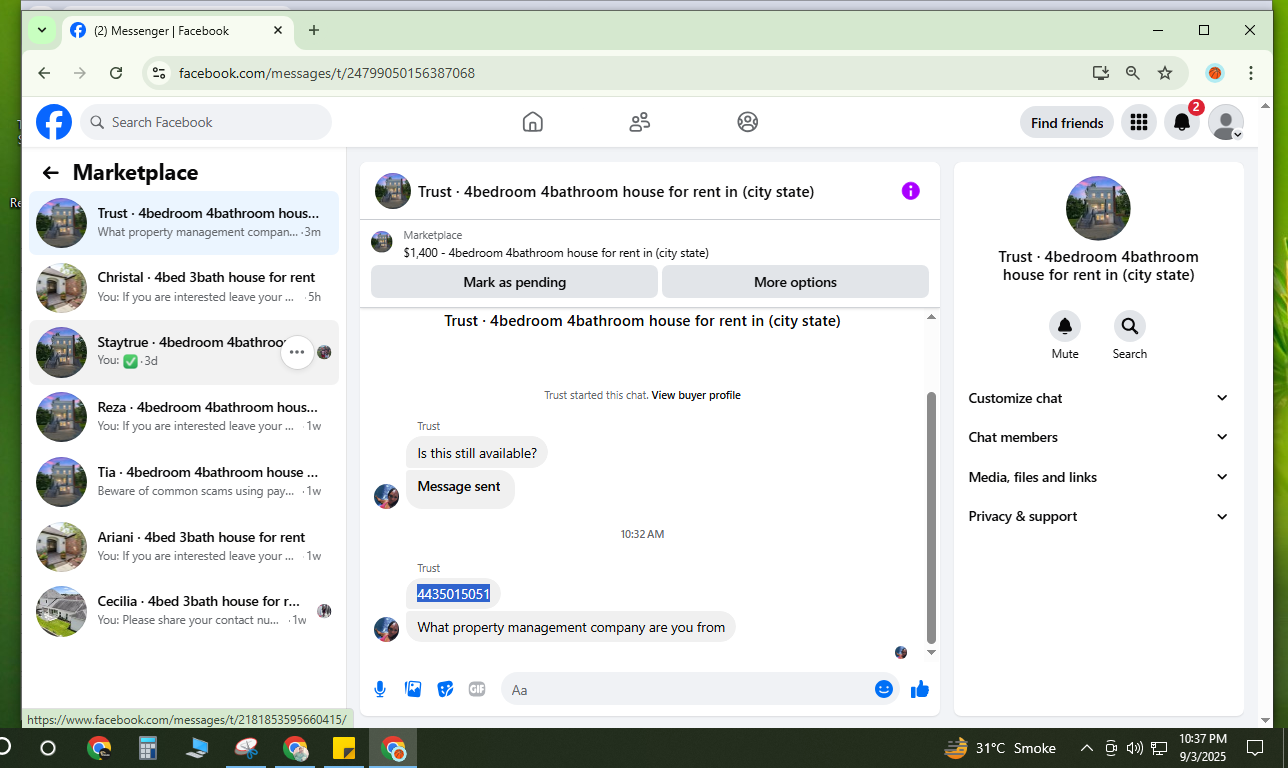Send a voice clip with microphone
The width and height of the screenshot is (1288, 768).
pos(381,689)
